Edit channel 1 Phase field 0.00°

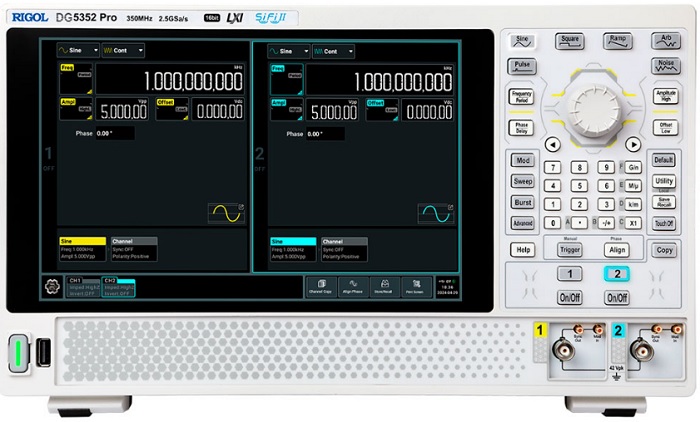(x=115, y=133)
